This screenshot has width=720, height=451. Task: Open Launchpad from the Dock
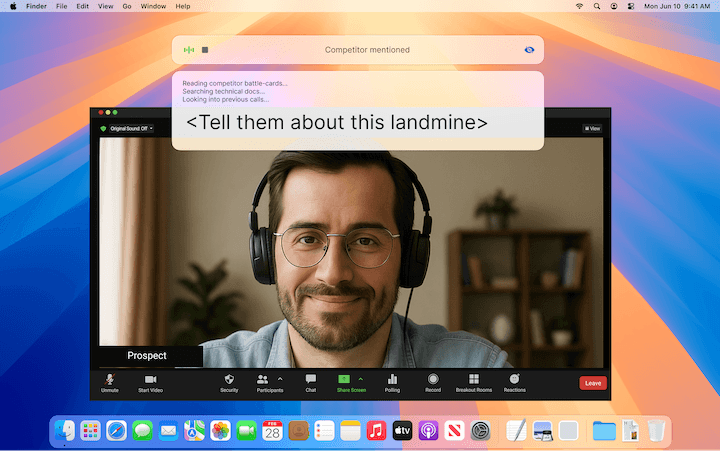coord(90,431)
